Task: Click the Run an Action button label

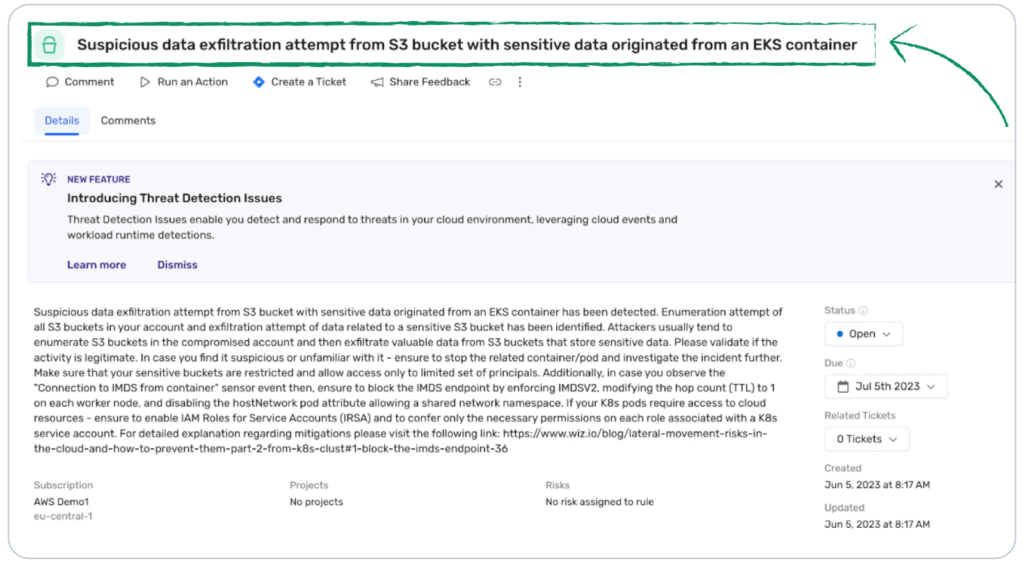Action: [192, 82]
